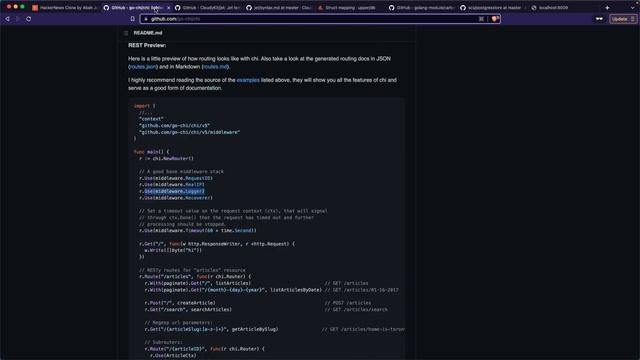Open the routes.json link
Image resolution: width=640 pixels, height=360 pixels.
point(143,67)
